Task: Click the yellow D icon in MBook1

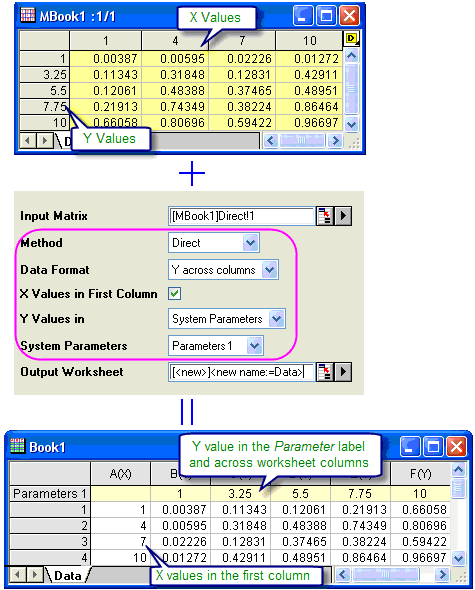Action: [352, 38]
